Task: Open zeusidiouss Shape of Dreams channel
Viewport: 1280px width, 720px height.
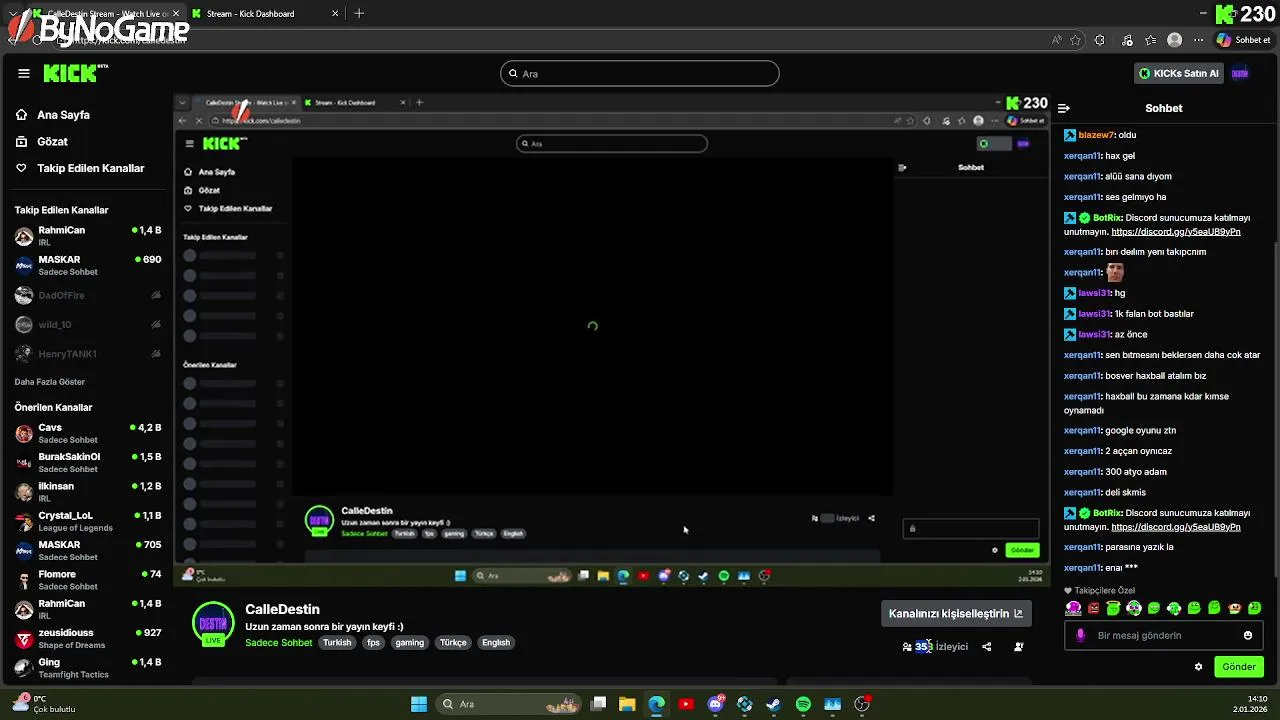Action: click(88, 639)
